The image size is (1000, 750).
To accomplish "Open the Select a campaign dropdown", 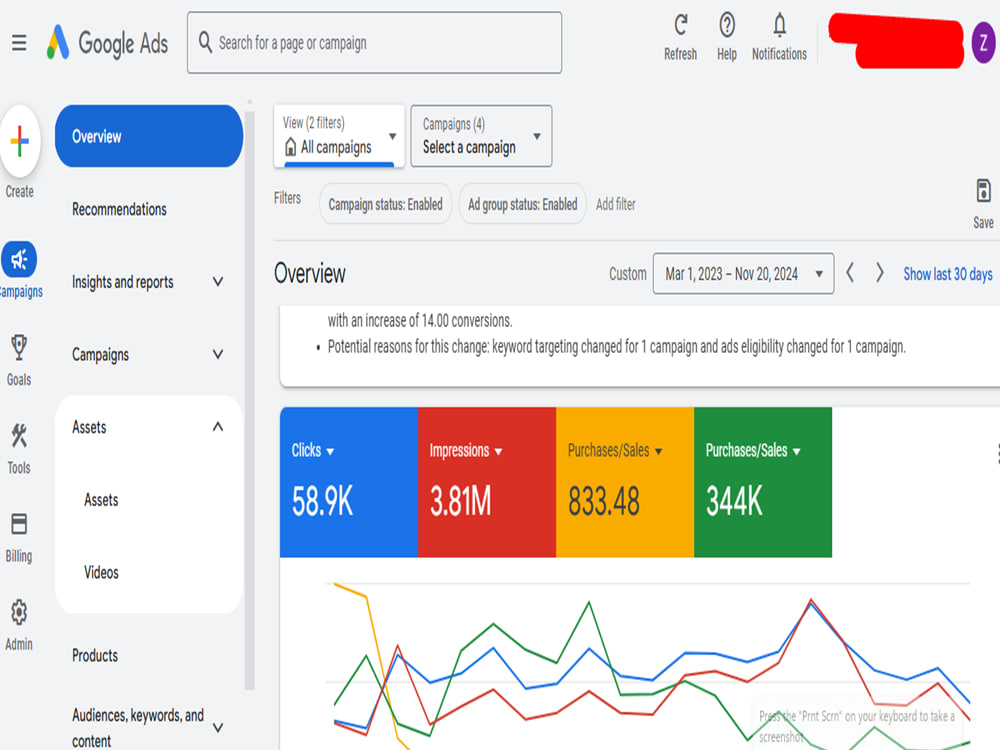I will 482,136.
